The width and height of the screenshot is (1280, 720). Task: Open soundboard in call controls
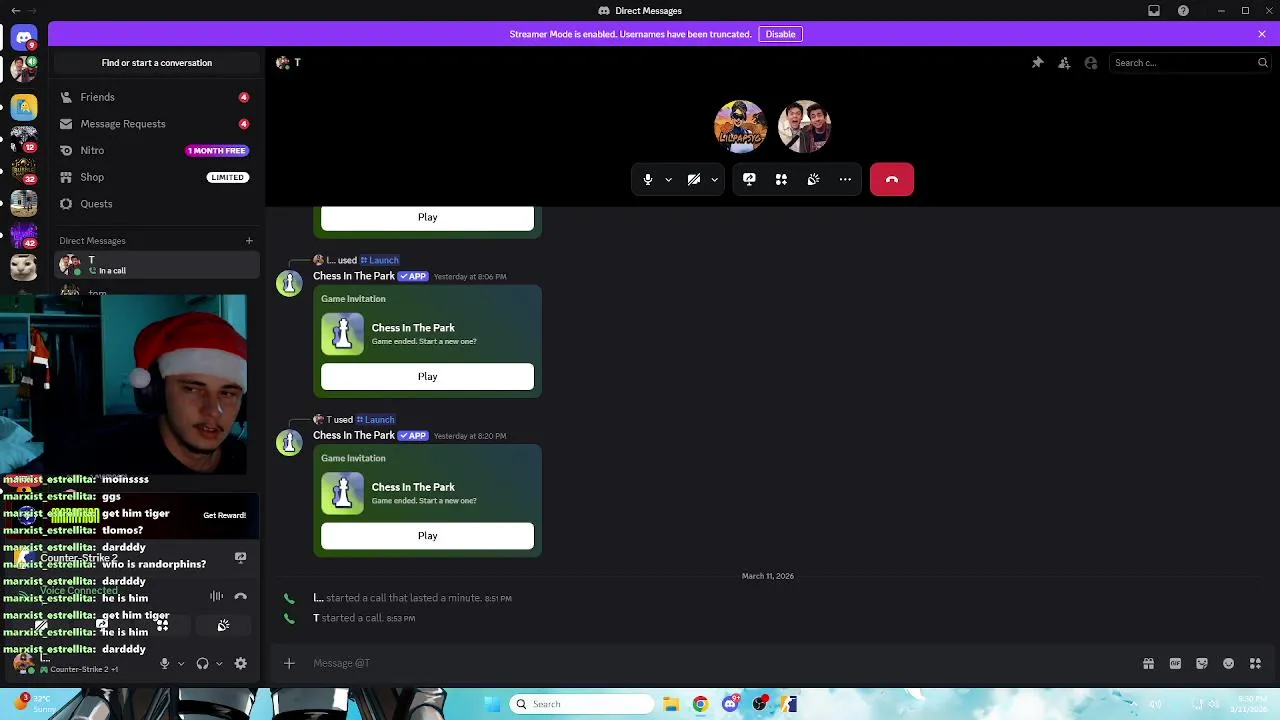coord(813,180)
